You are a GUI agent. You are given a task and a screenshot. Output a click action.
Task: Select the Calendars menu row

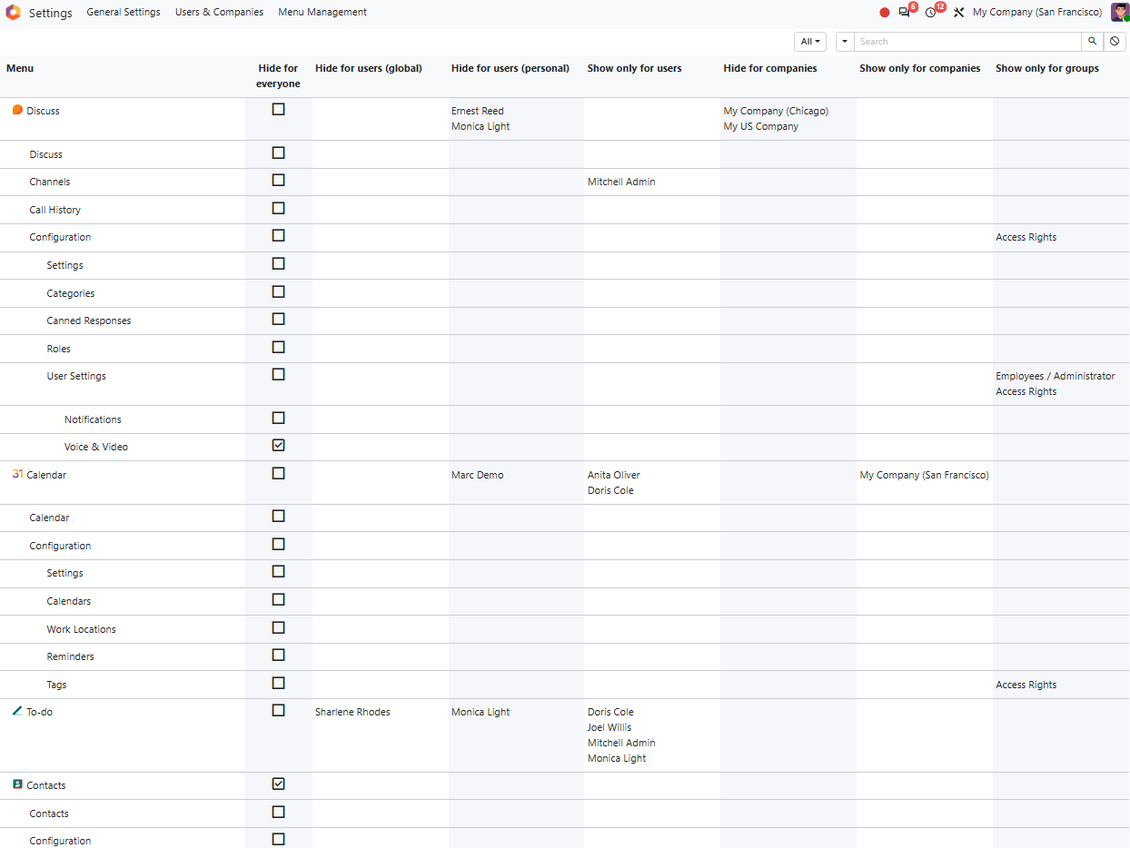68,601
